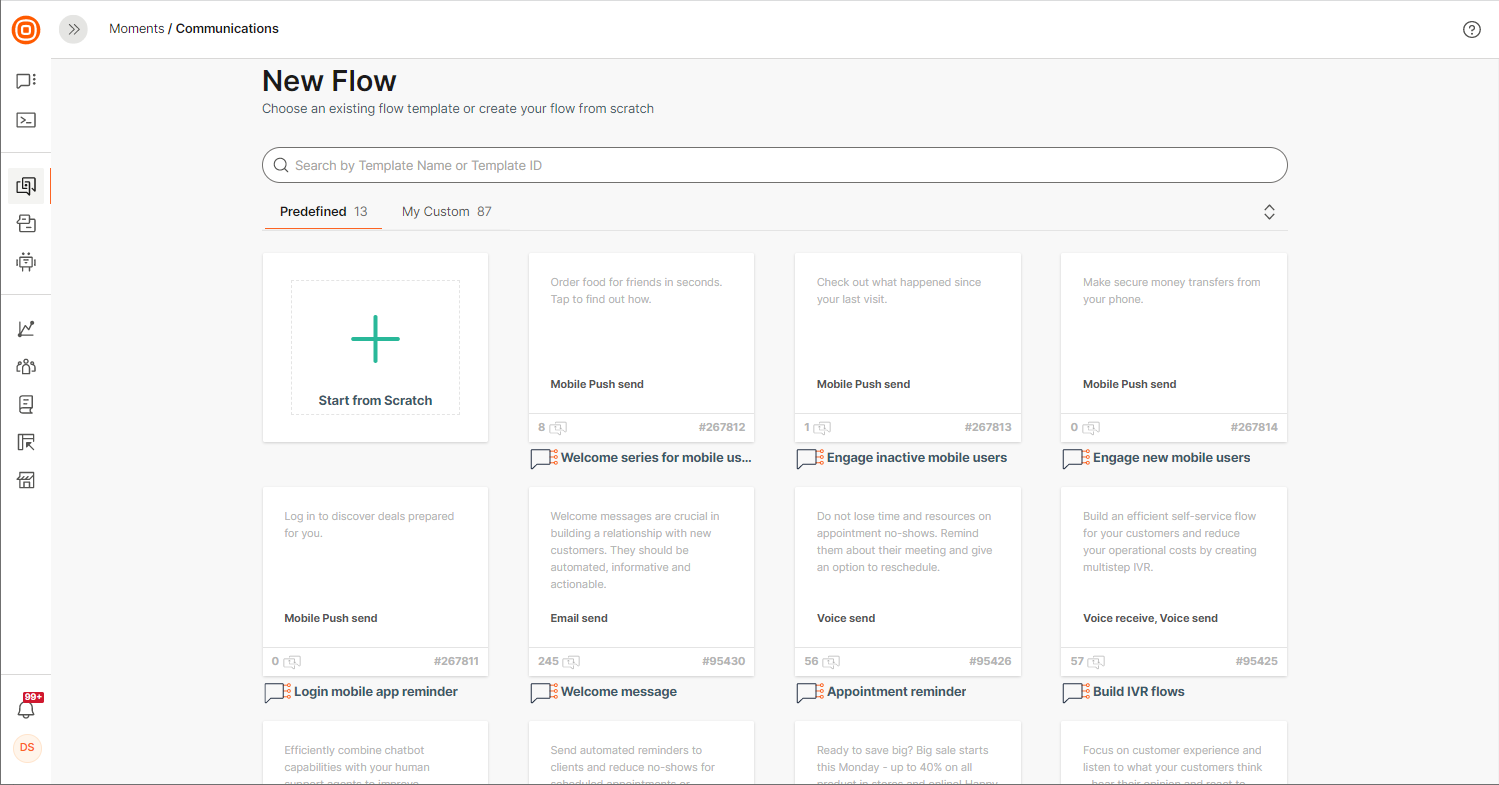Open the terminal console icon in sidebar
The width and height of the screenshot is (1499, 785).
click(x=26, y=120)
